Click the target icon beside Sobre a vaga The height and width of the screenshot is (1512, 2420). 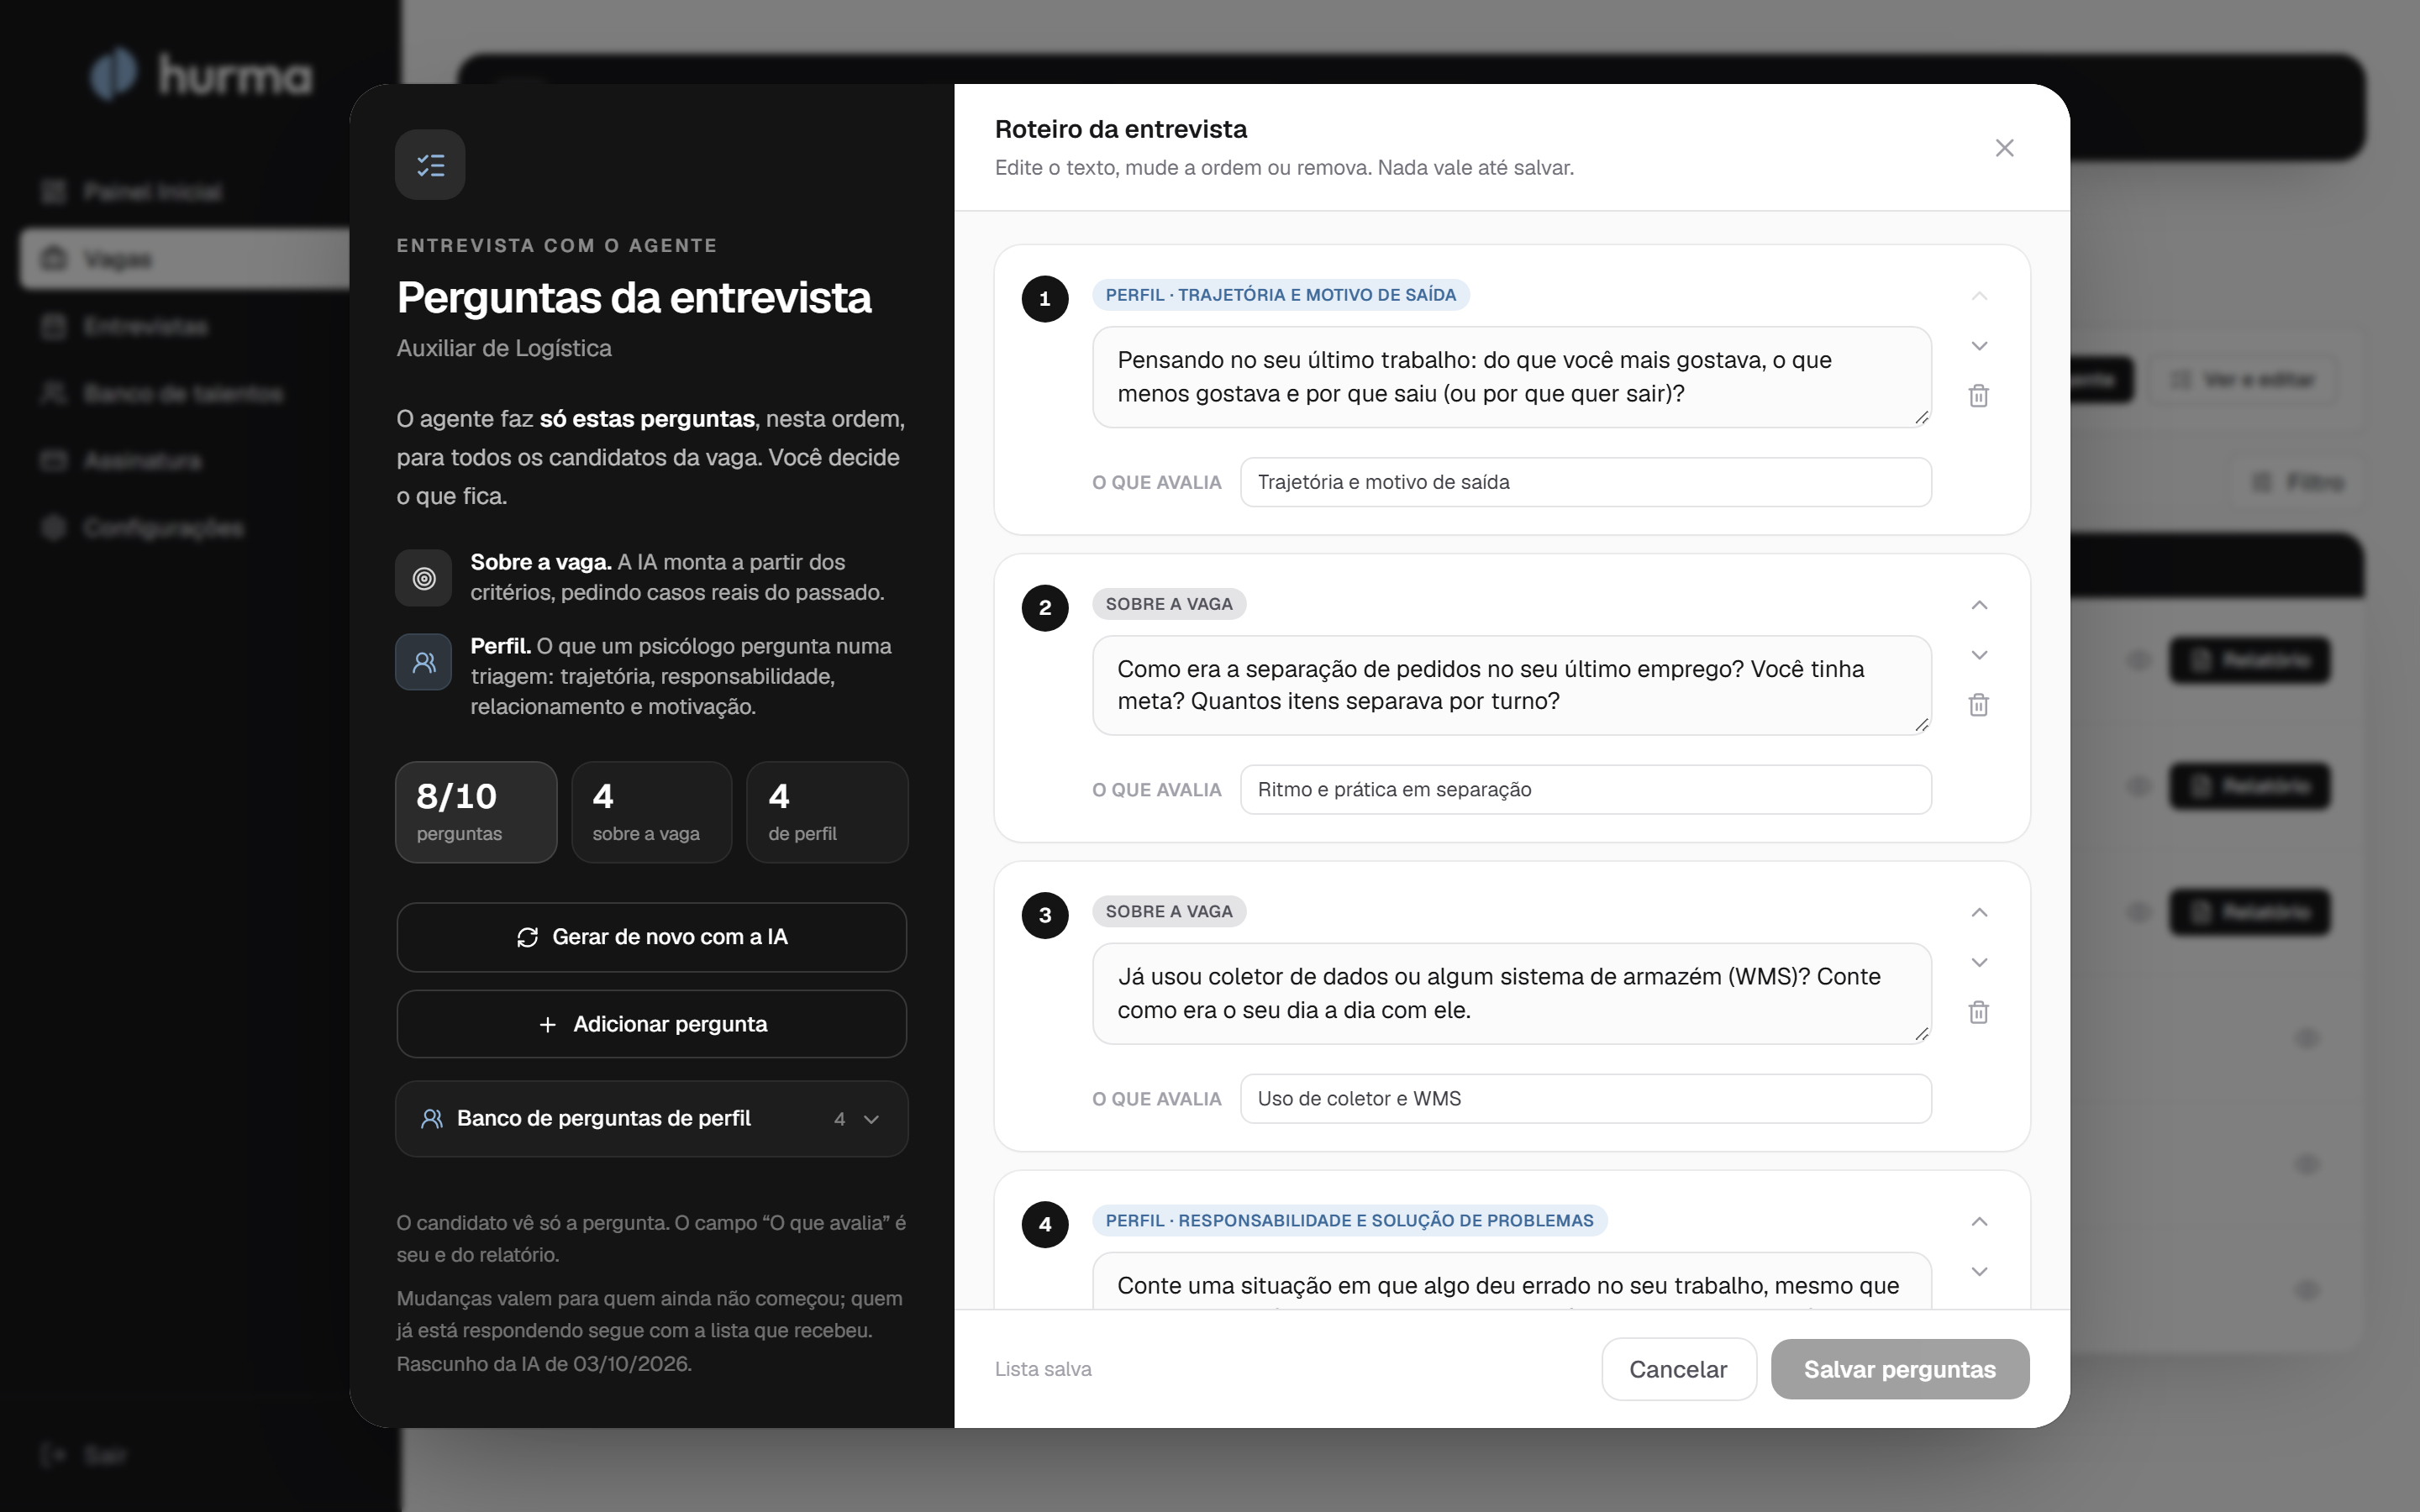coord(424,578)
